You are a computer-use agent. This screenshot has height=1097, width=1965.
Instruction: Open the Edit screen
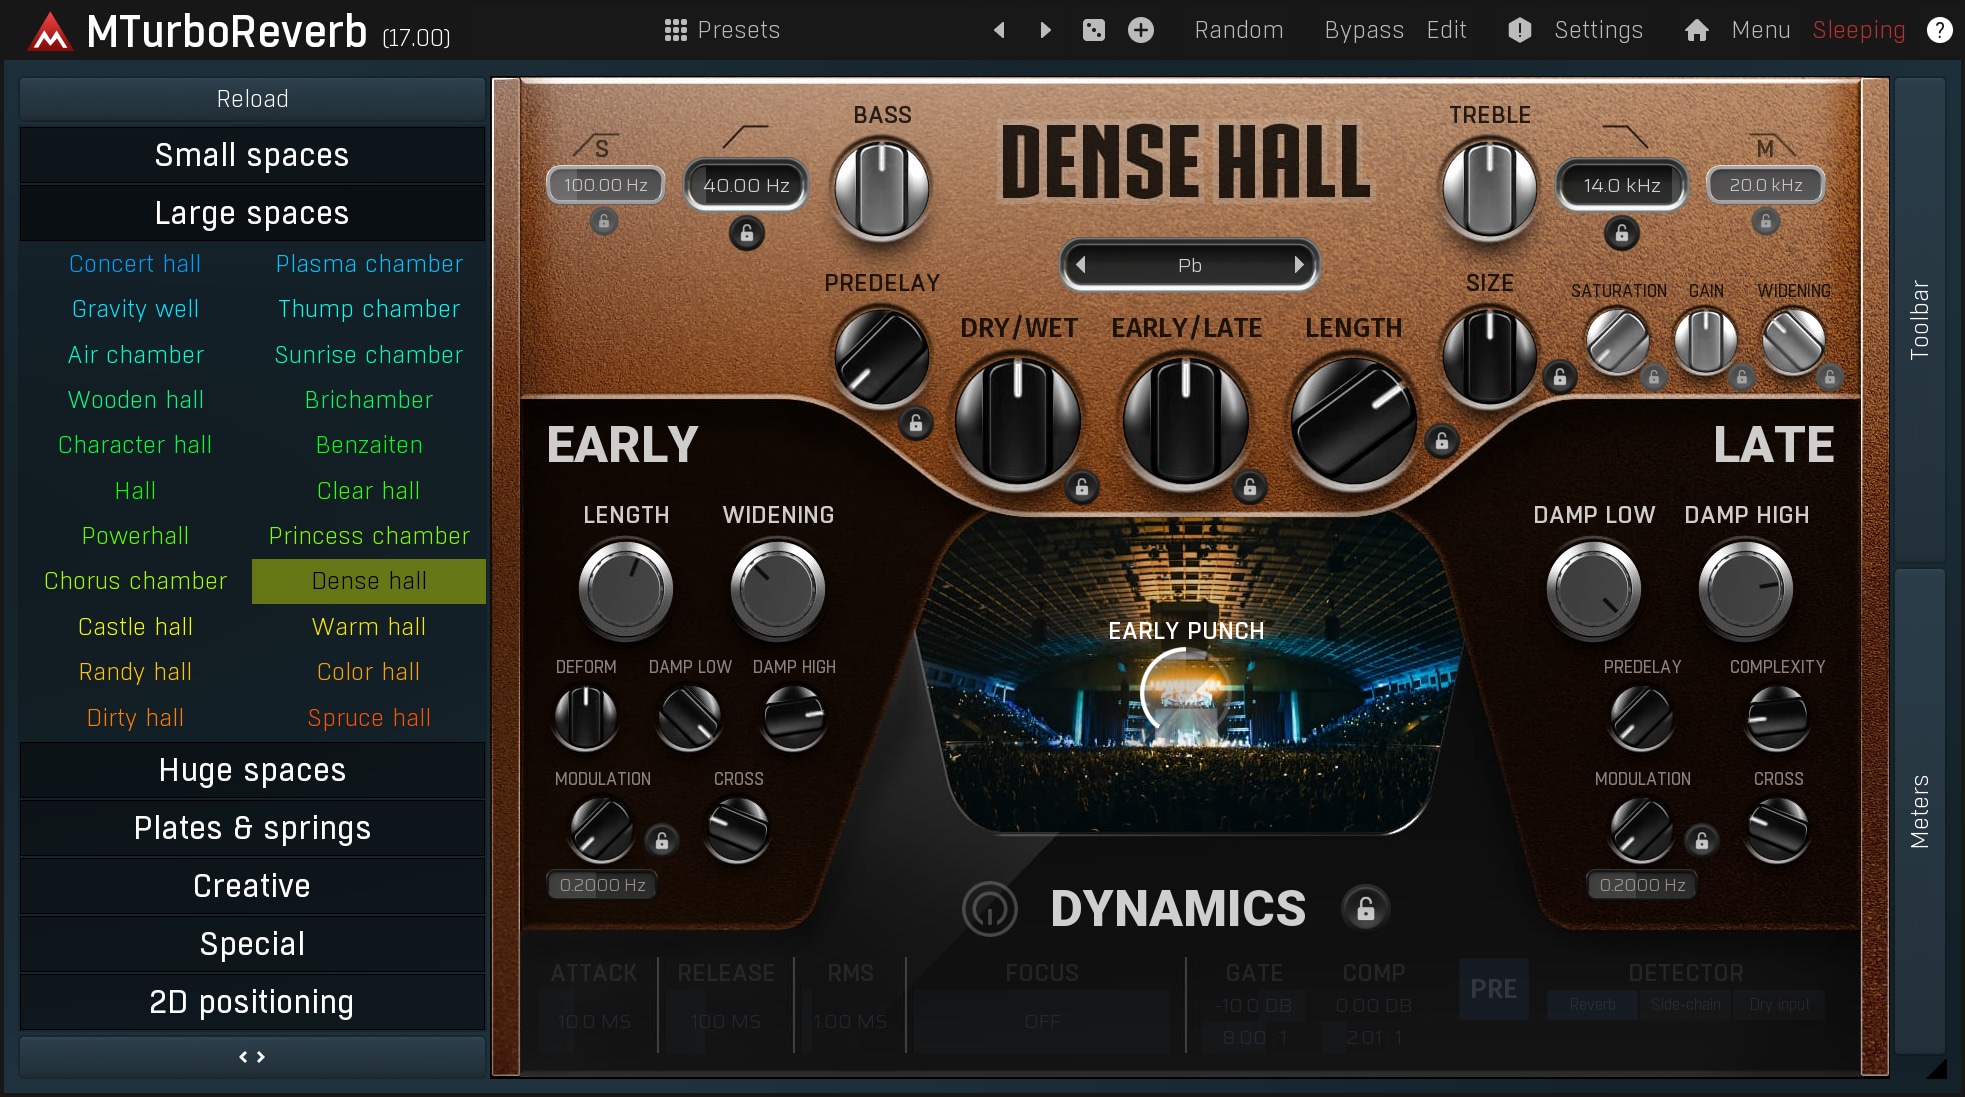click(x=1446, y=30)
